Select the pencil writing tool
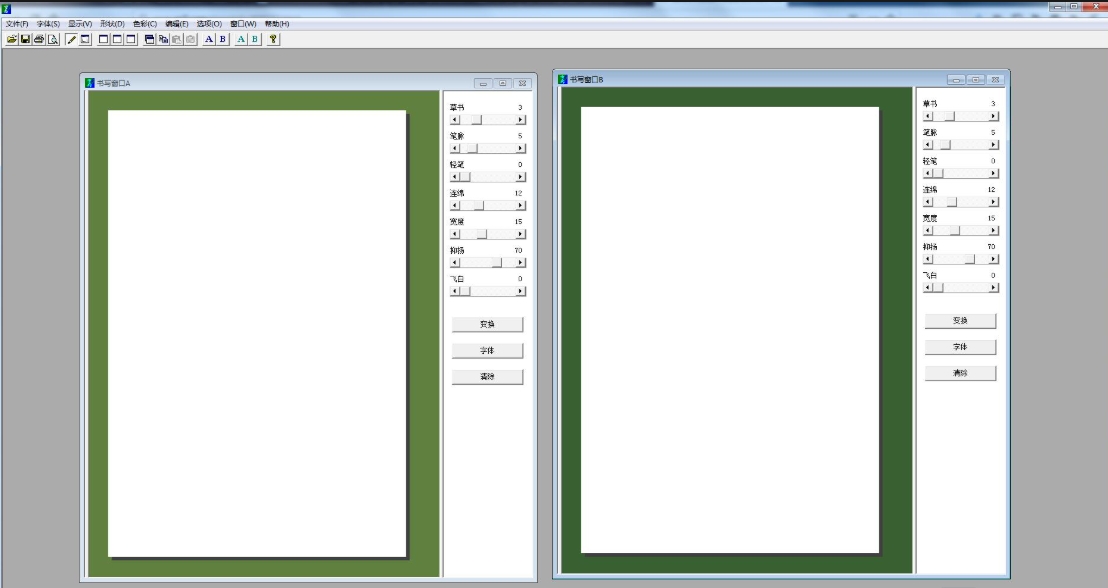 71,40
